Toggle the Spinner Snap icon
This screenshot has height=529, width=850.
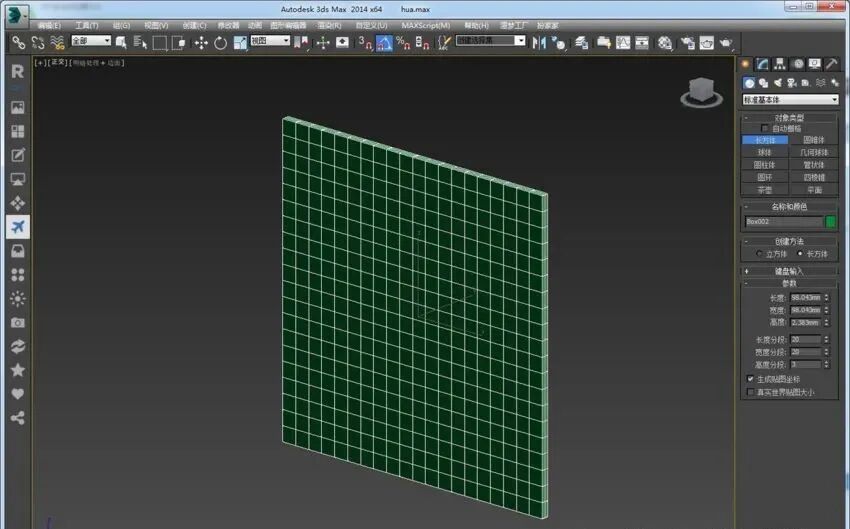coord(422,43)
